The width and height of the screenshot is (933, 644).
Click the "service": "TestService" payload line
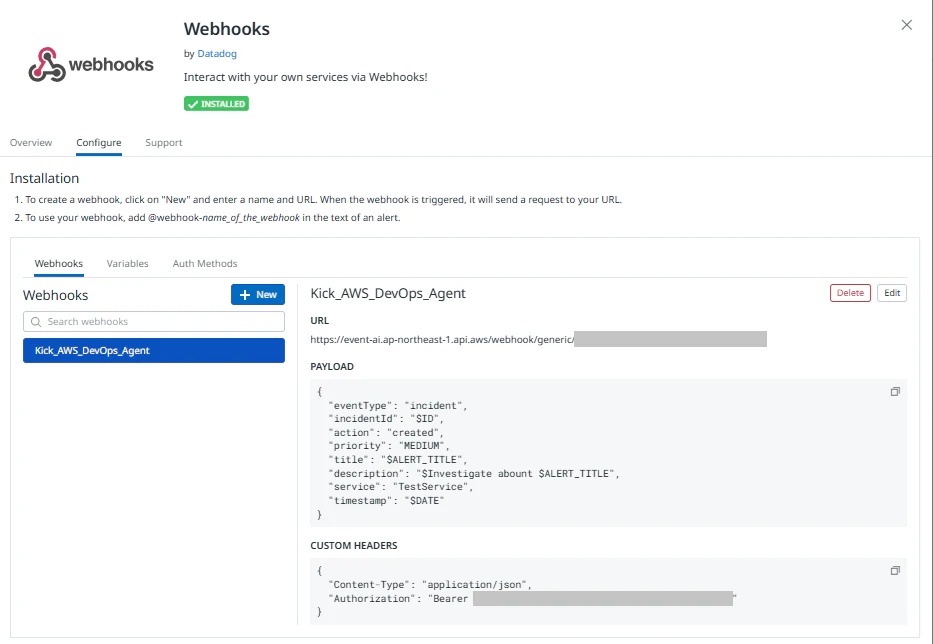[x=400, y=487]
